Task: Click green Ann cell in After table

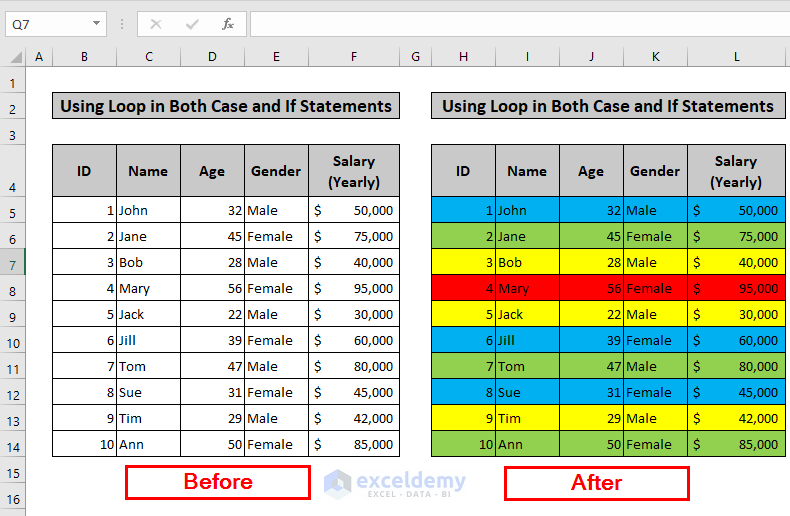Action: point(527,444)
